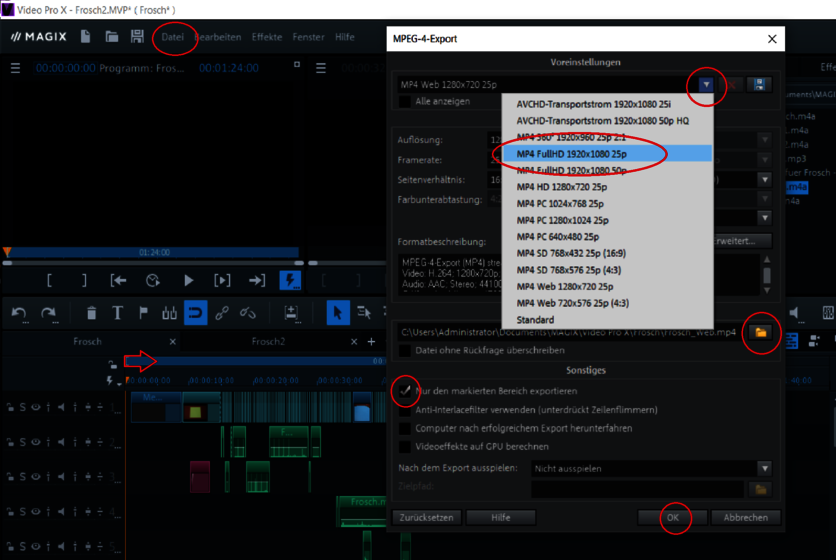This screenshot has width=836, height=560.
Task: Play the marked range
Action: point(222,281)
